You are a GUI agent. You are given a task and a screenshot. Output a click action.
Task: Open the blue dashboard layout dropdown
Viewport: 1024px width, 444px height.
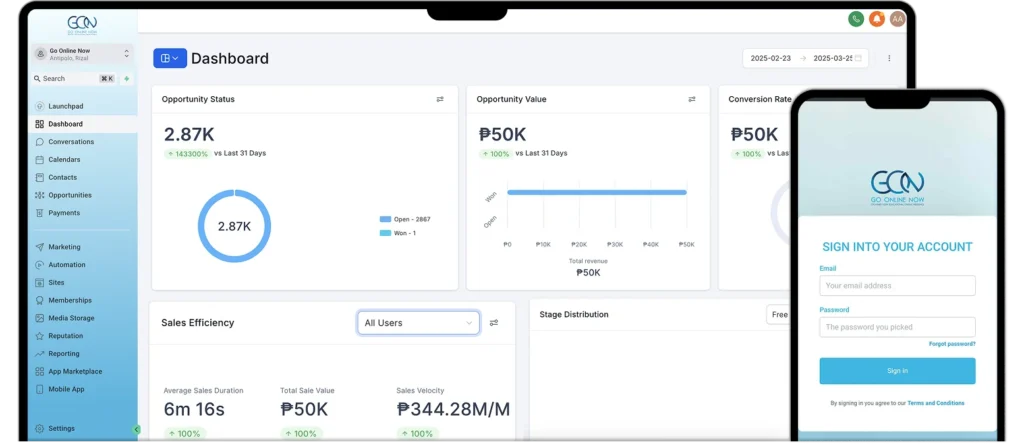click(x=169, y=58)
